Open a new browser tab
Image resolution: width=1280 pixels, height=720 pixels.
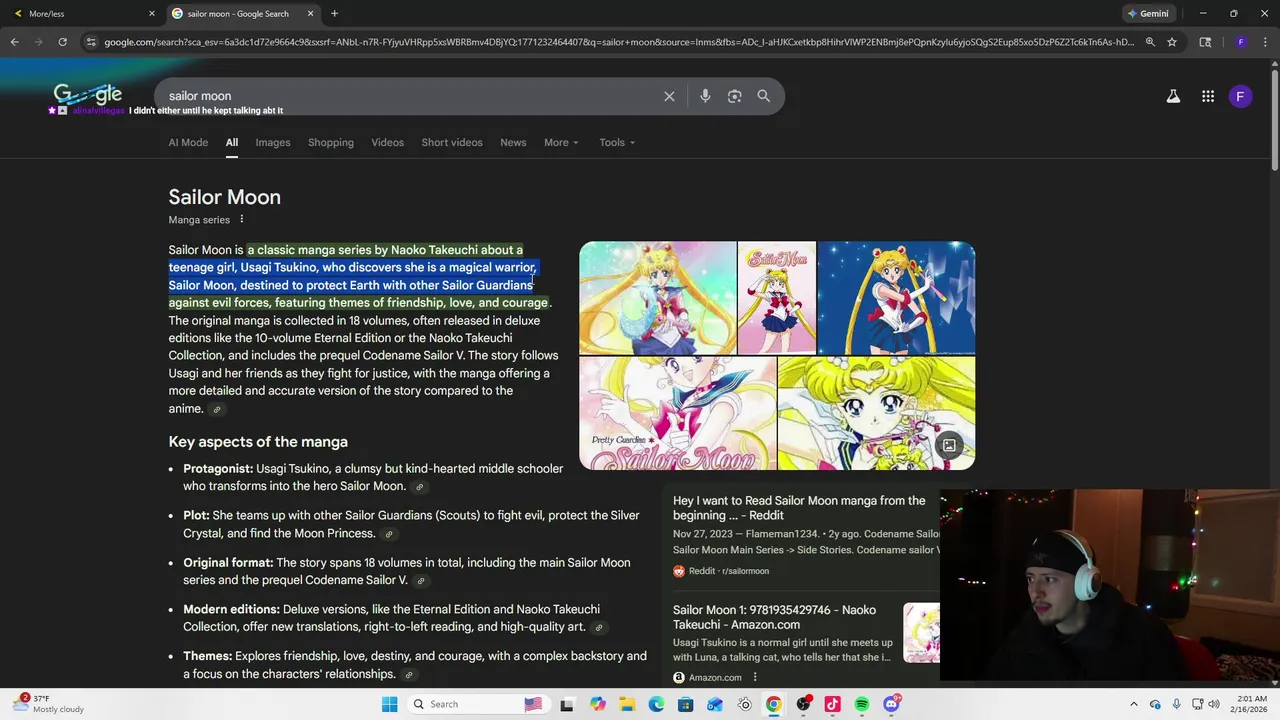pos(334,13)
